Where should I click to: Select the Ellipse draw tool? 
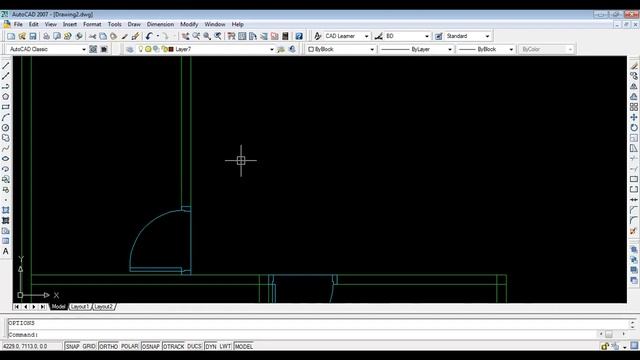click(6, 158)
